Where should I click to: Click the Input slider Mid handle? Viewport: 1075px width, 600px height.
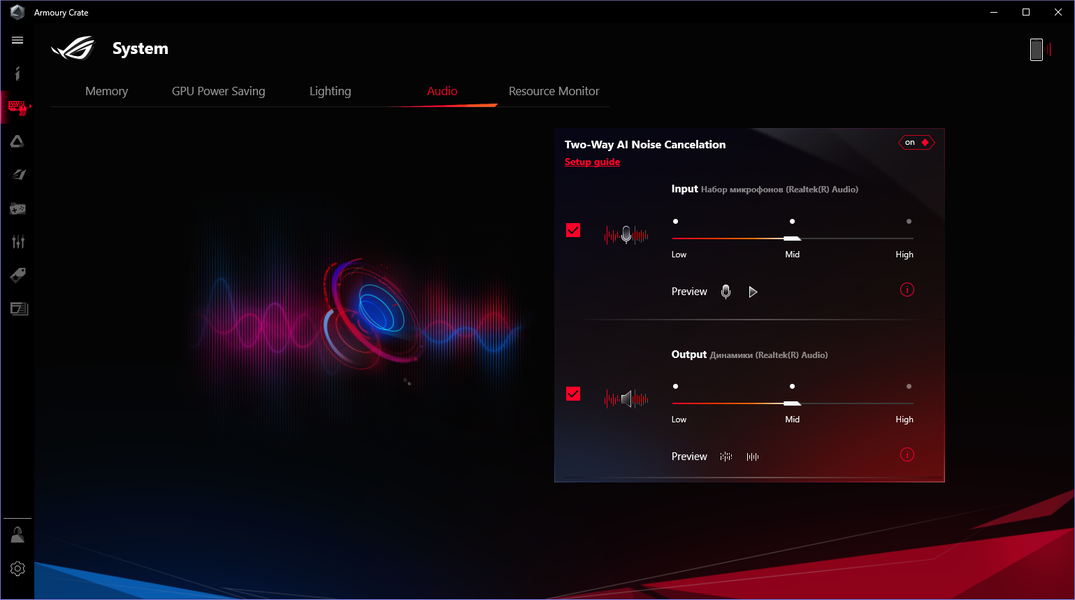(792, 238)
